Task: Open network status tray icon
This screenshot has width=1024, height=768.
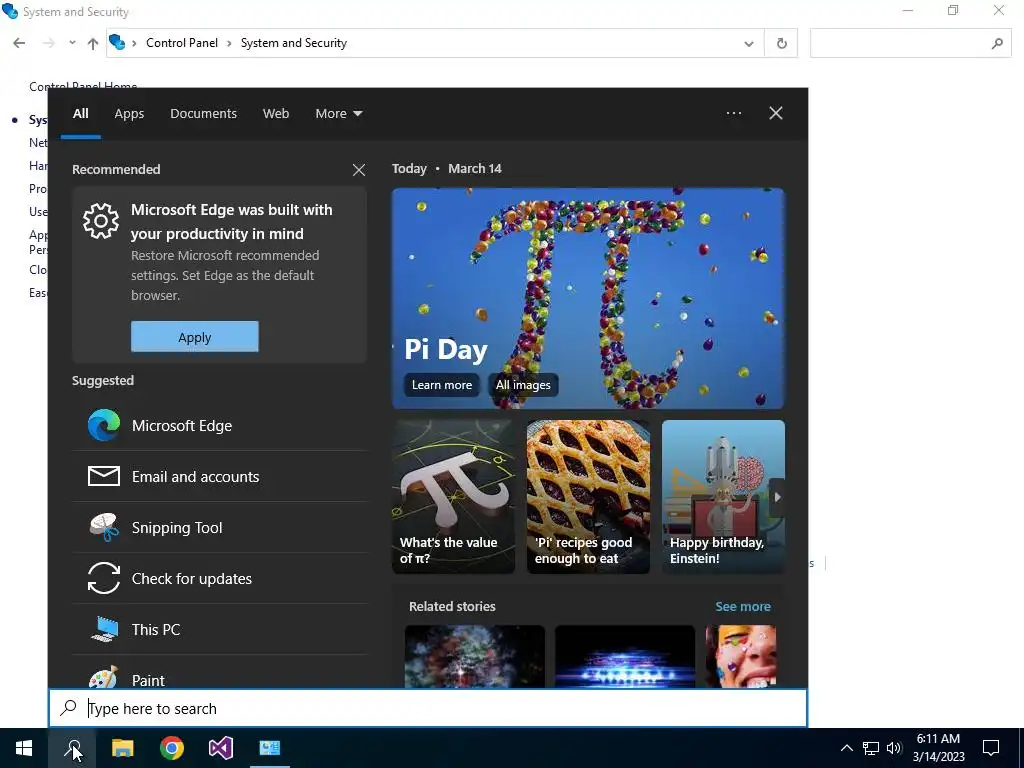Action: coord(871,748)
